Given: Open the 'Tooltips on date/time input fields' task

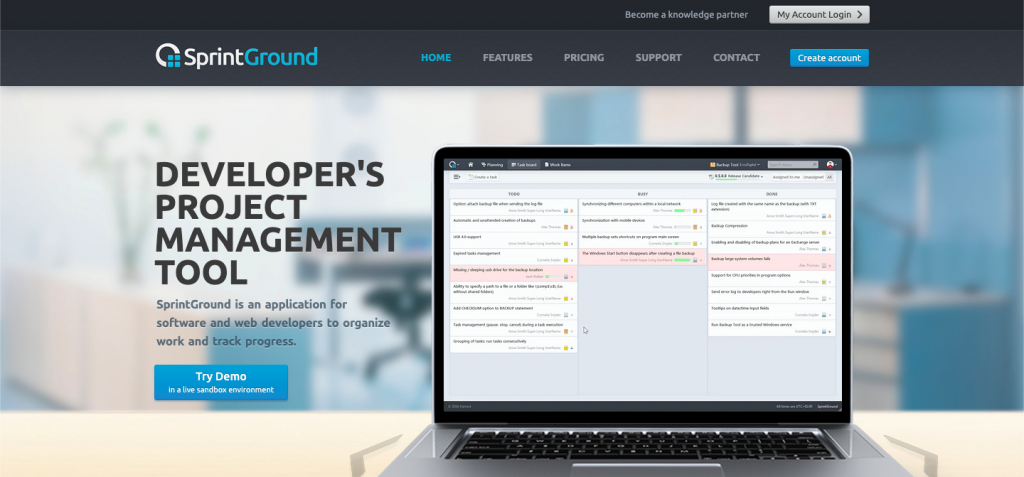Looking at the screenshot, I should pyautogui.click(x=772, y=311).
